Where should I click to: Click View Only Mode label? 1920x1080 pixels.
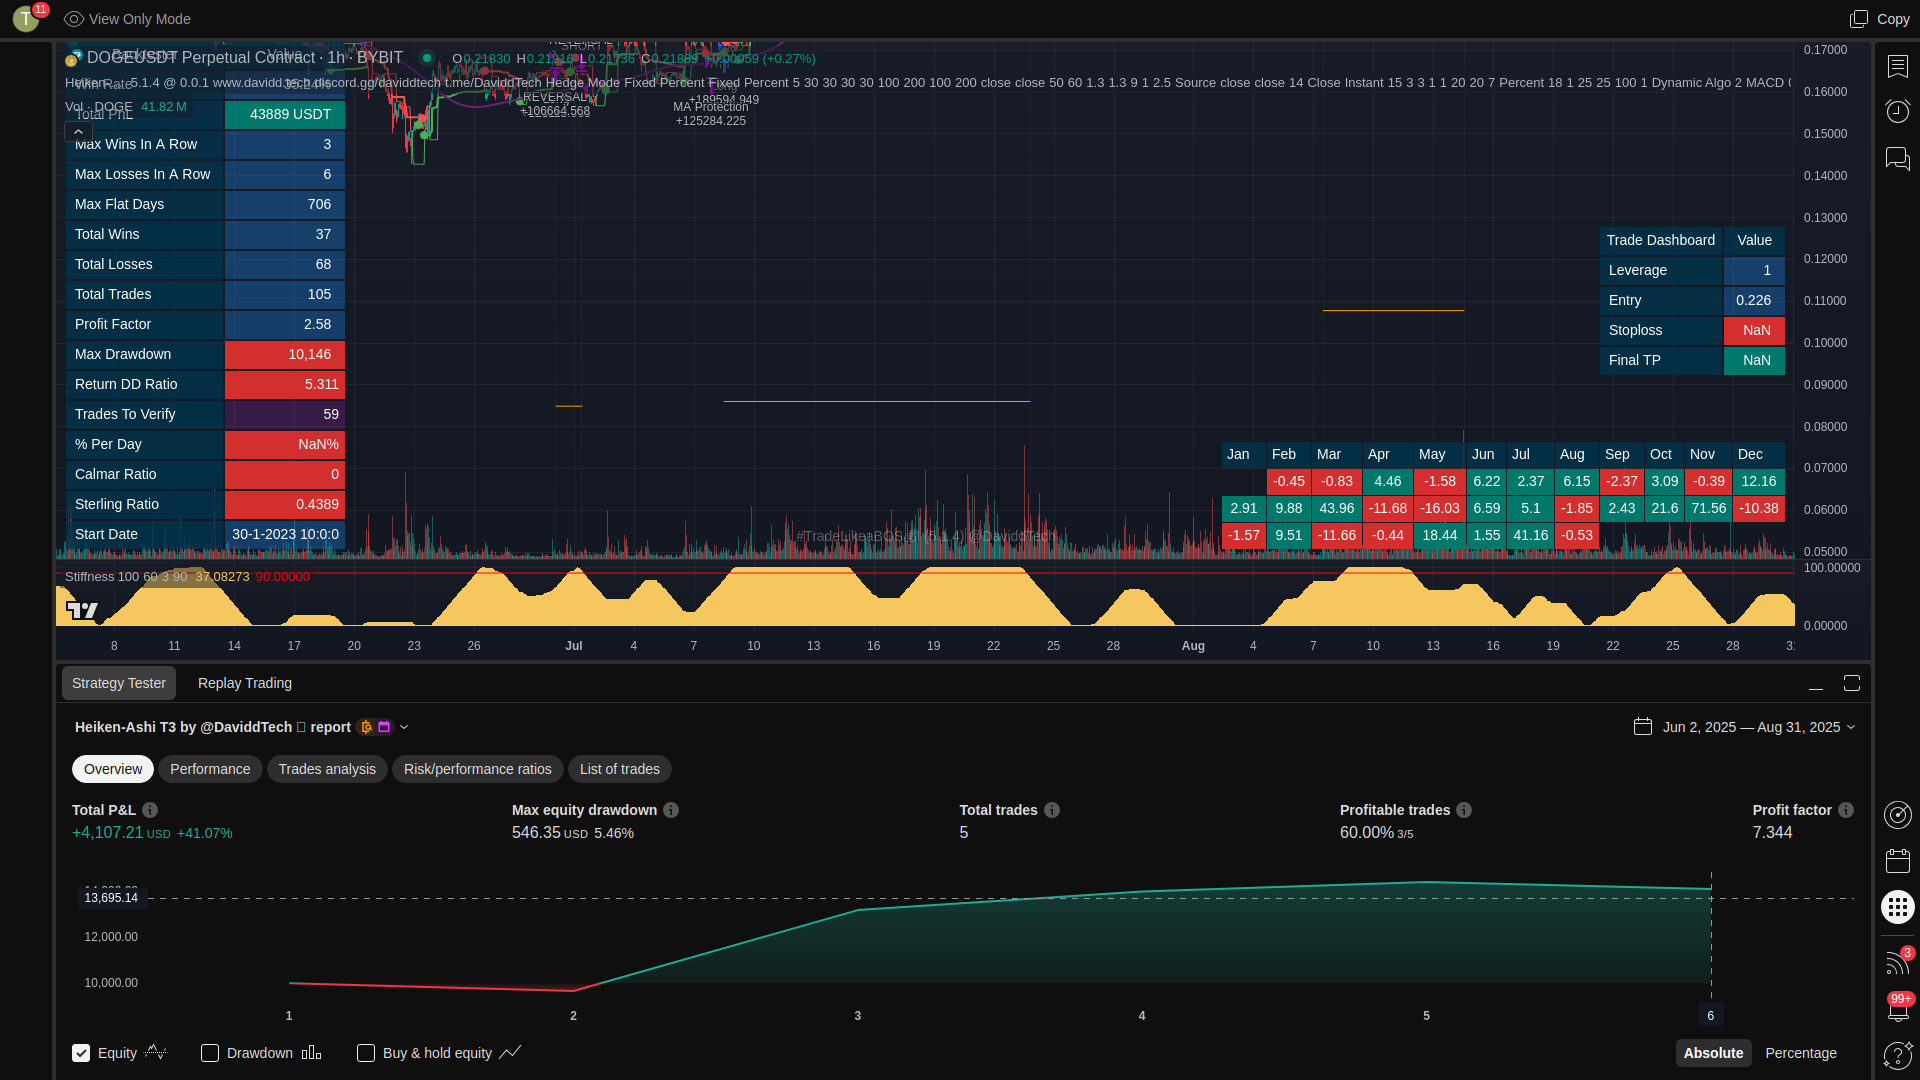coord(140,19)
